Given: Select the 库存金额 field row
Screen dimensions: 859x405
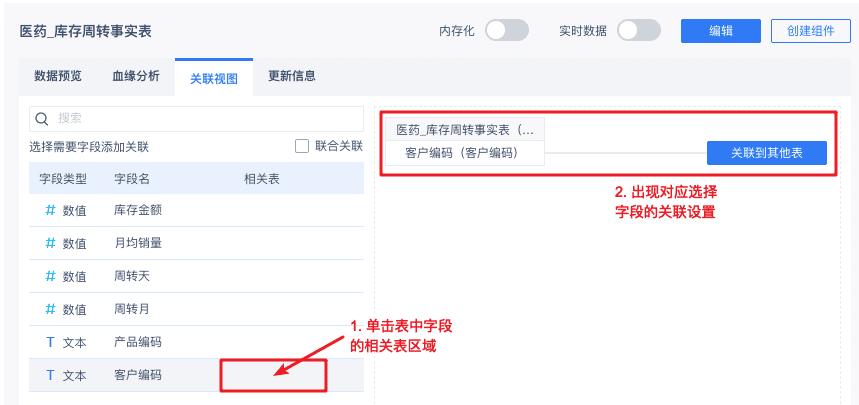Looking at the screenshot, I should pos(195,210).
